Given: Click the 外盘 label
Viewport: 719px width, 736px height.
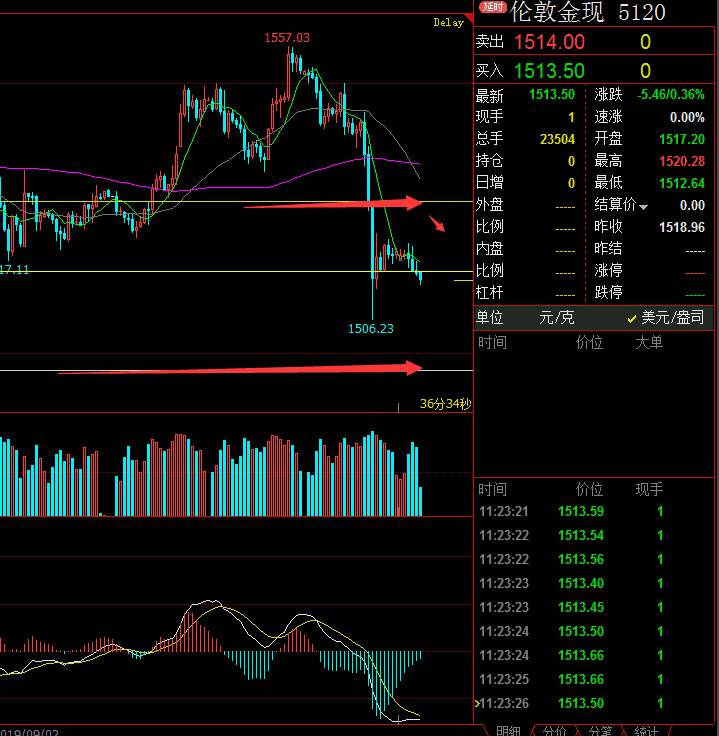Looking at the screenshot, I should 489,204.
